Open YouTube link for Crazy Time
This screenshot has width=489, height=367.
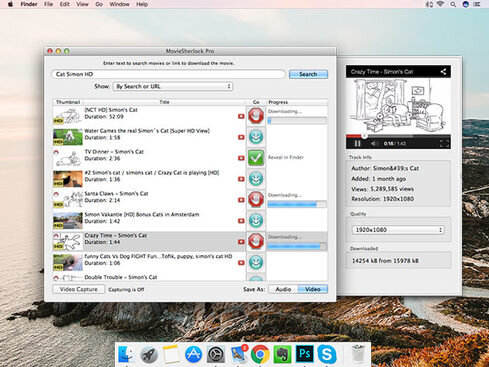click(x=241, y=242)
